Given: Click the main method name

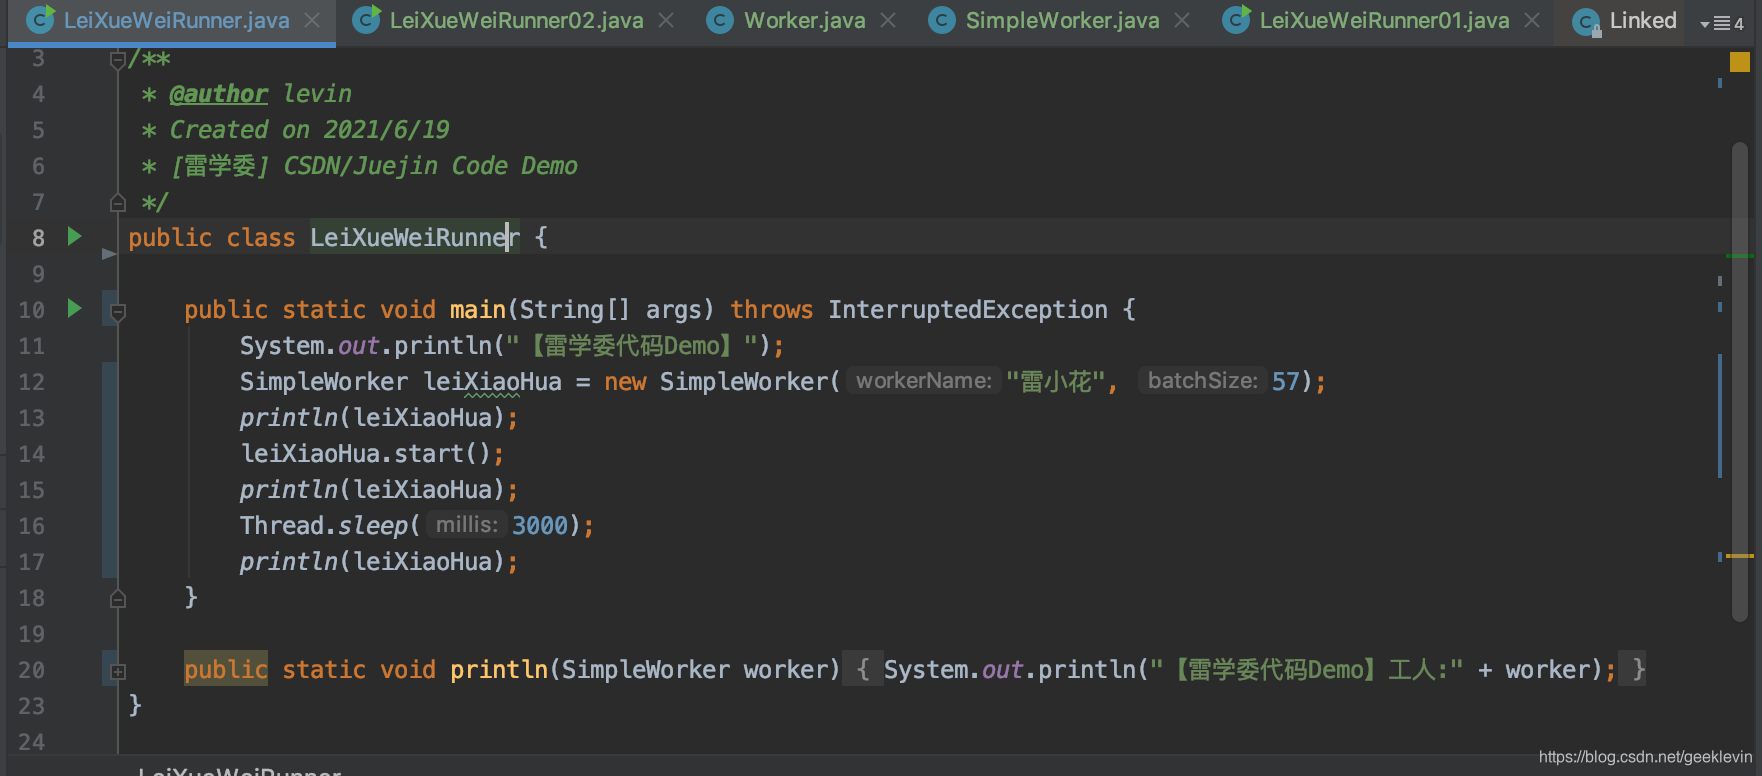Looking at the screenshot, I should [478, 310].
